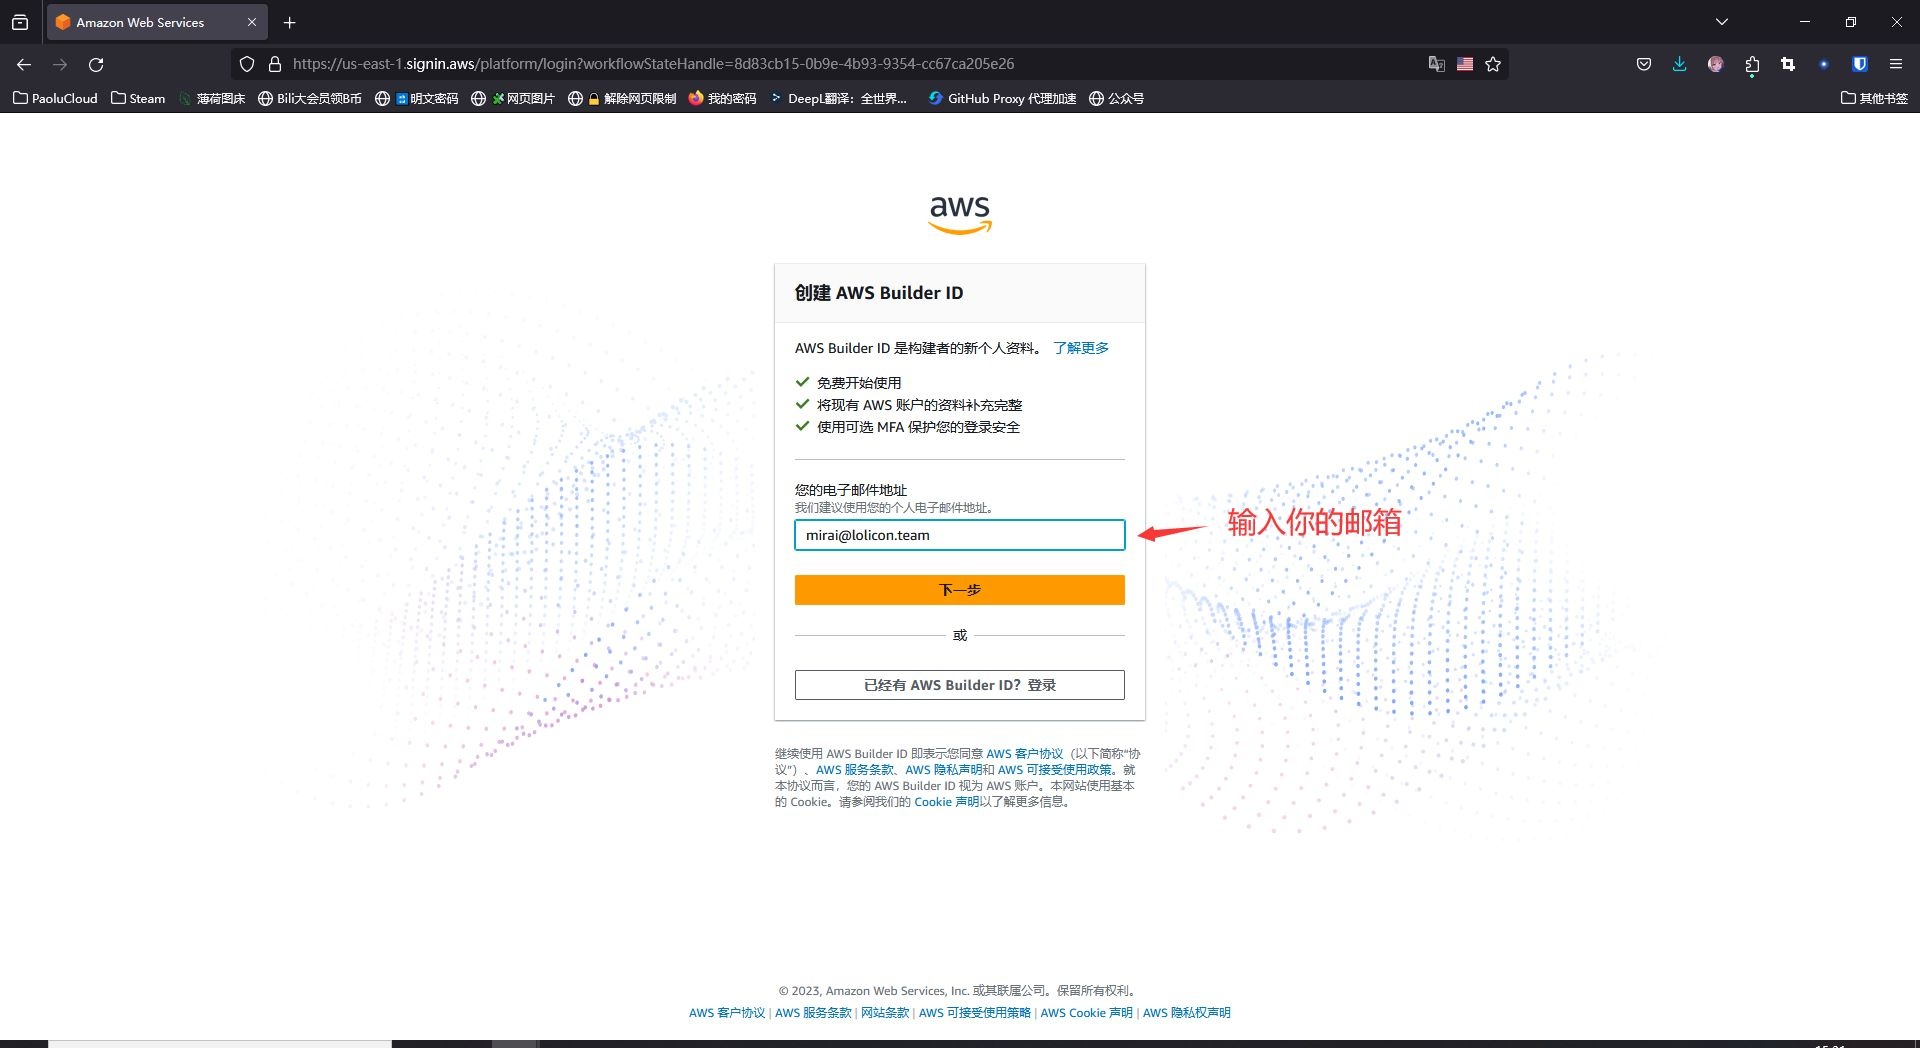Expand the Steam bookmark folder
This screenshot has width=1920, height=1048.
138,98
